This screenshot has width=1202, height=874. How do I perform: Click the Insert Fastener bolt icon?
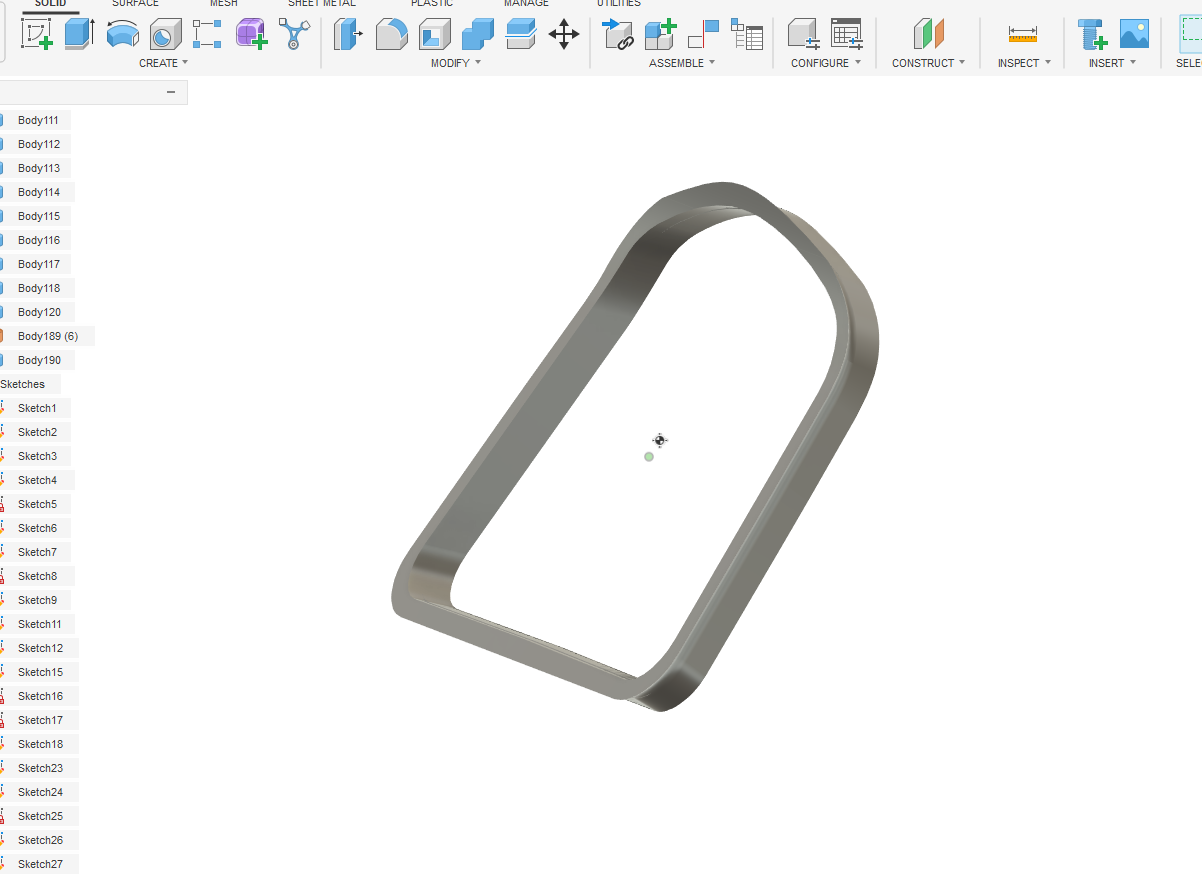(1092, 34)
